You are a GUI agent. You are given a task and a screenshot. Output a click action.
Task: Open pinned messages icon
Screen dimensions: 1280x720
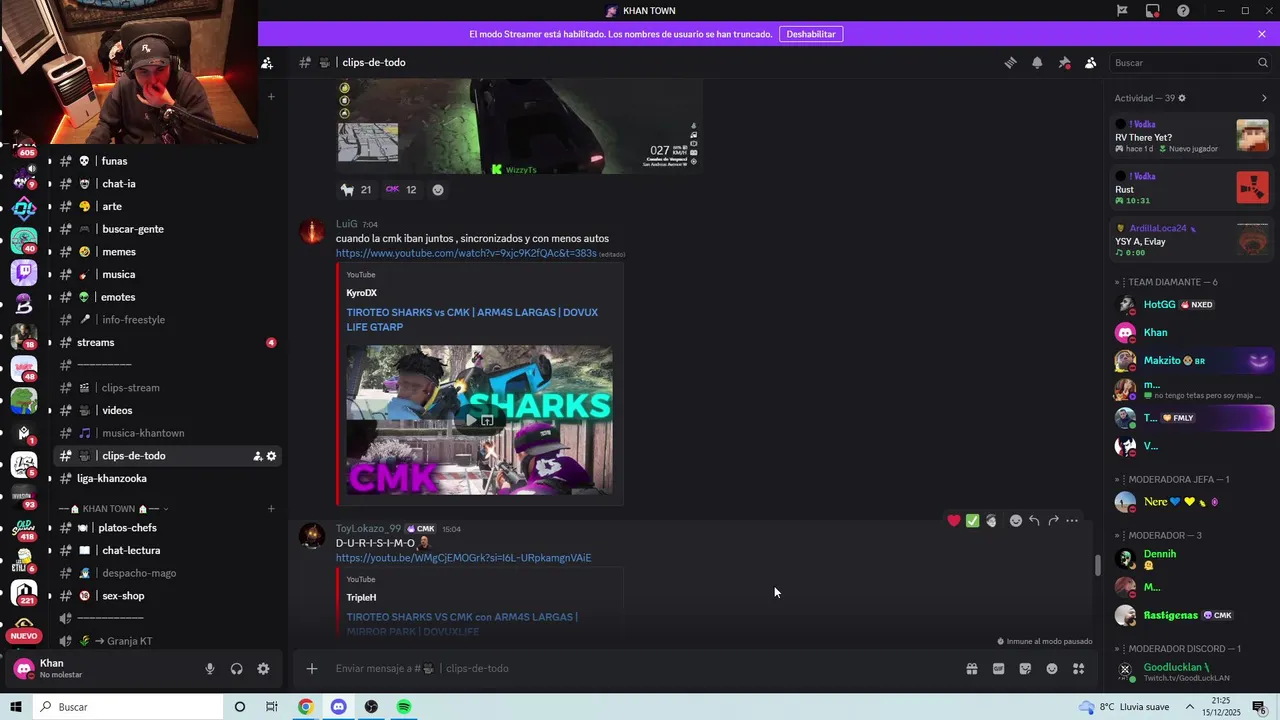click(x=1064, y=62)
